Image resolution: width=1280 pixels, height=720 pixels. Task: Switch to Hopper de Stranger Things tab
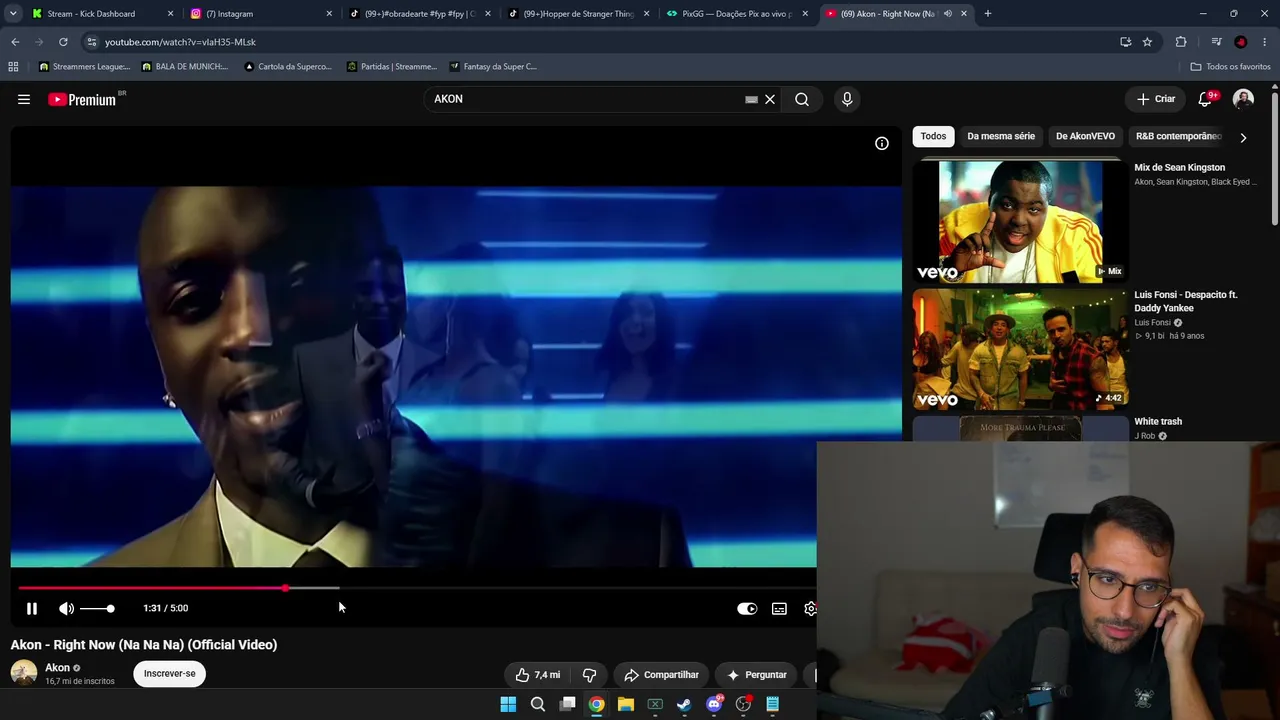[578, 14]
